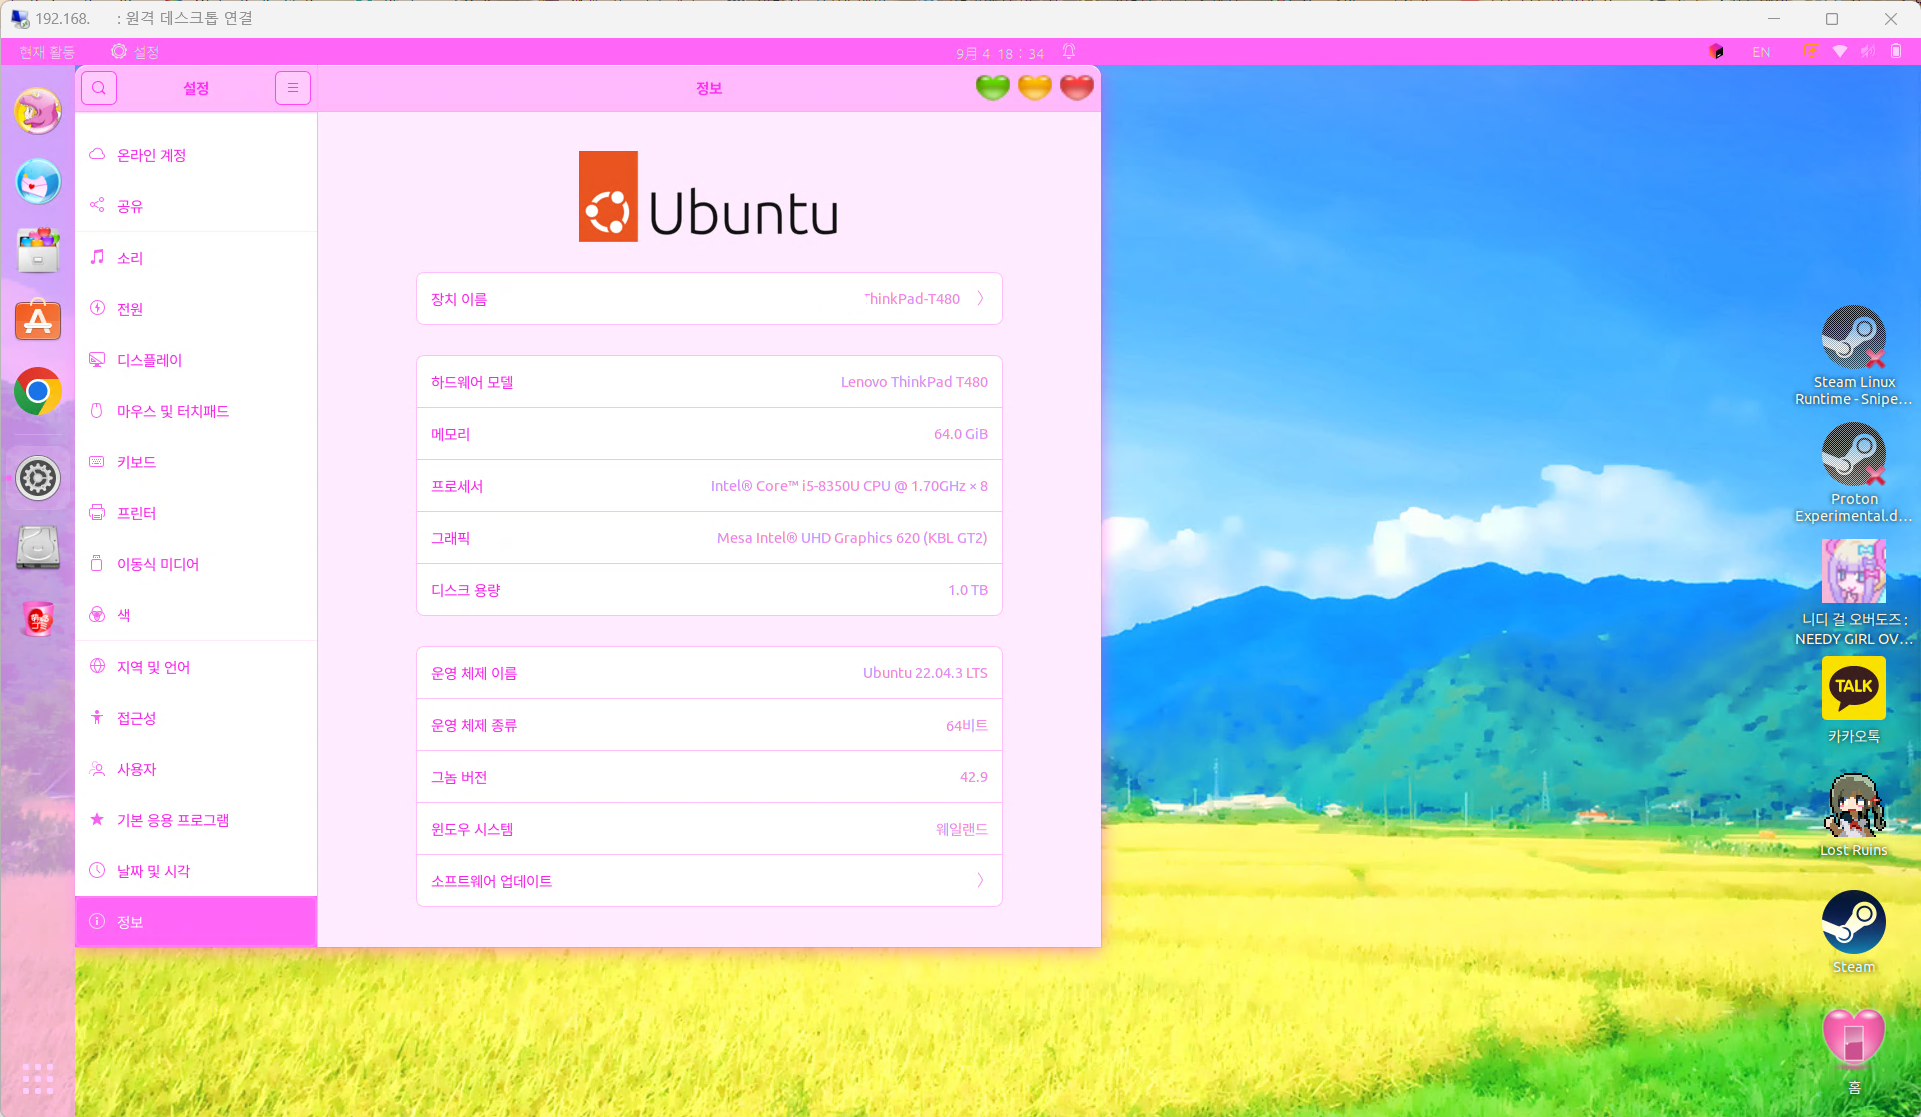Click the notification bell in top bar
Image resolution: width=1921 pixels, height=1117 pixels.
coord(1069,52)
